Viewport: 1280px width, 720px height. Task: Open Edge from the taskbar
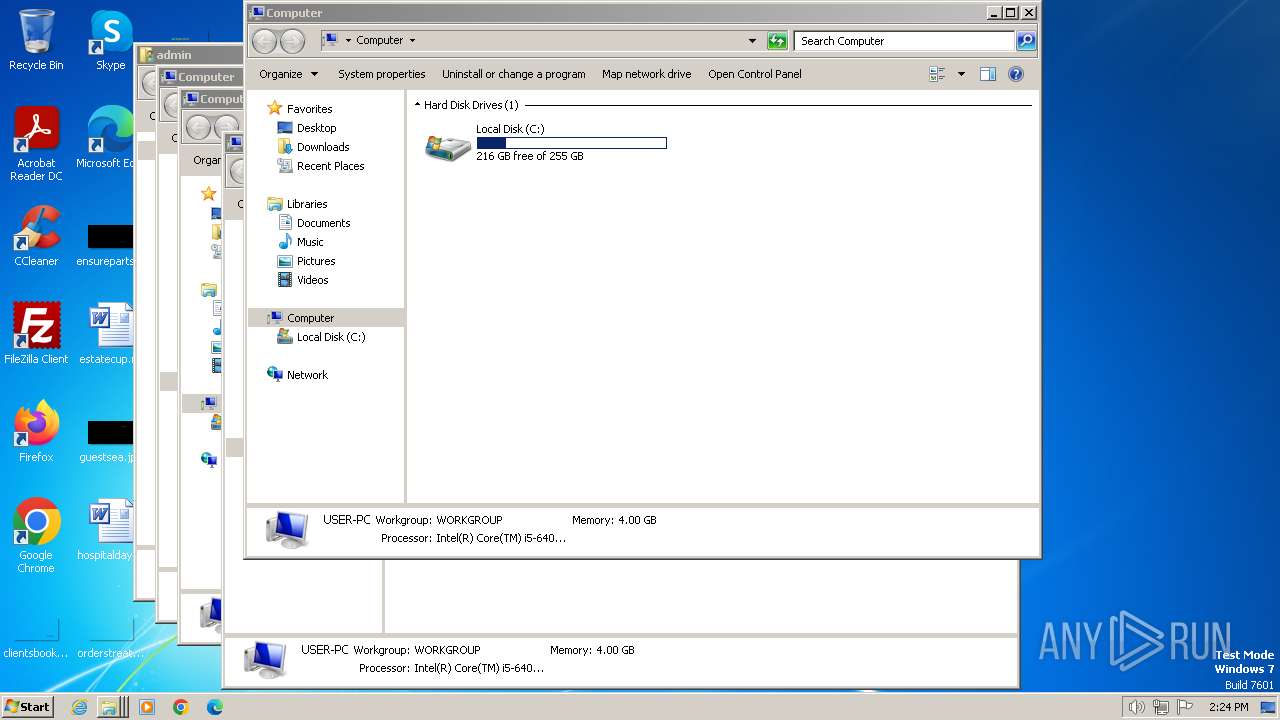pos(215,707)
